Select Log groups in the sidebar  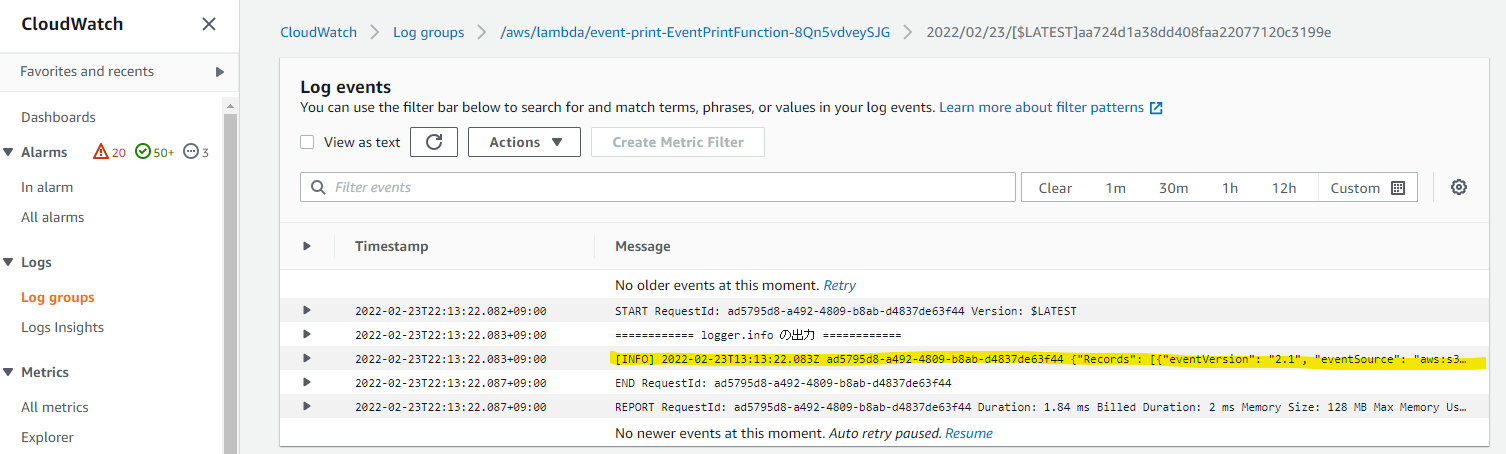[58, 297]
